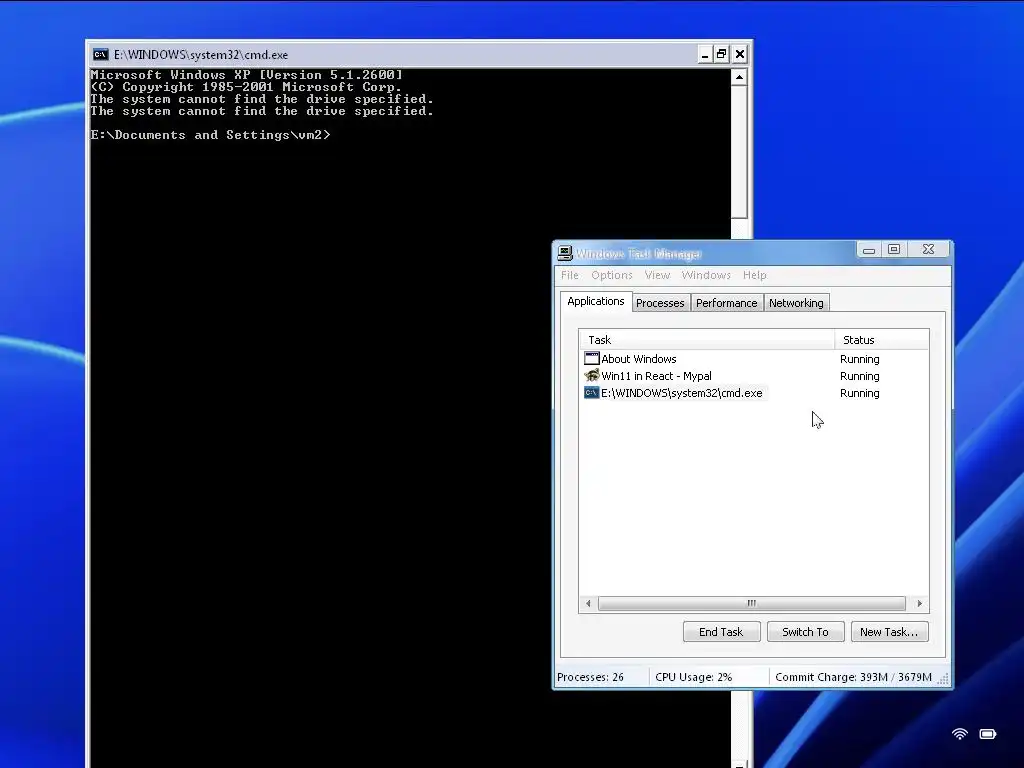
Task: Click the cmd window vertical scroll thumb
Action: 739,152
